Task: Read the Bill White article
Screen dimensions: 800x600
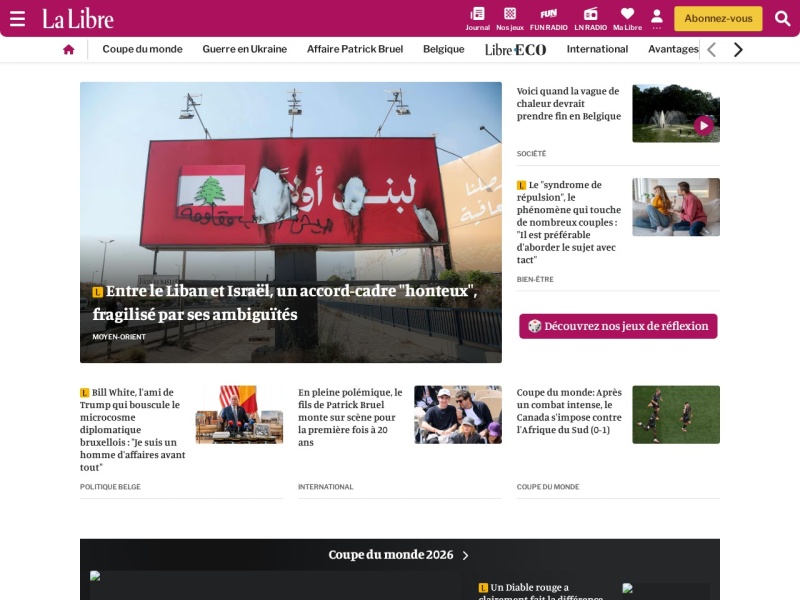Action: coord(133,430)
